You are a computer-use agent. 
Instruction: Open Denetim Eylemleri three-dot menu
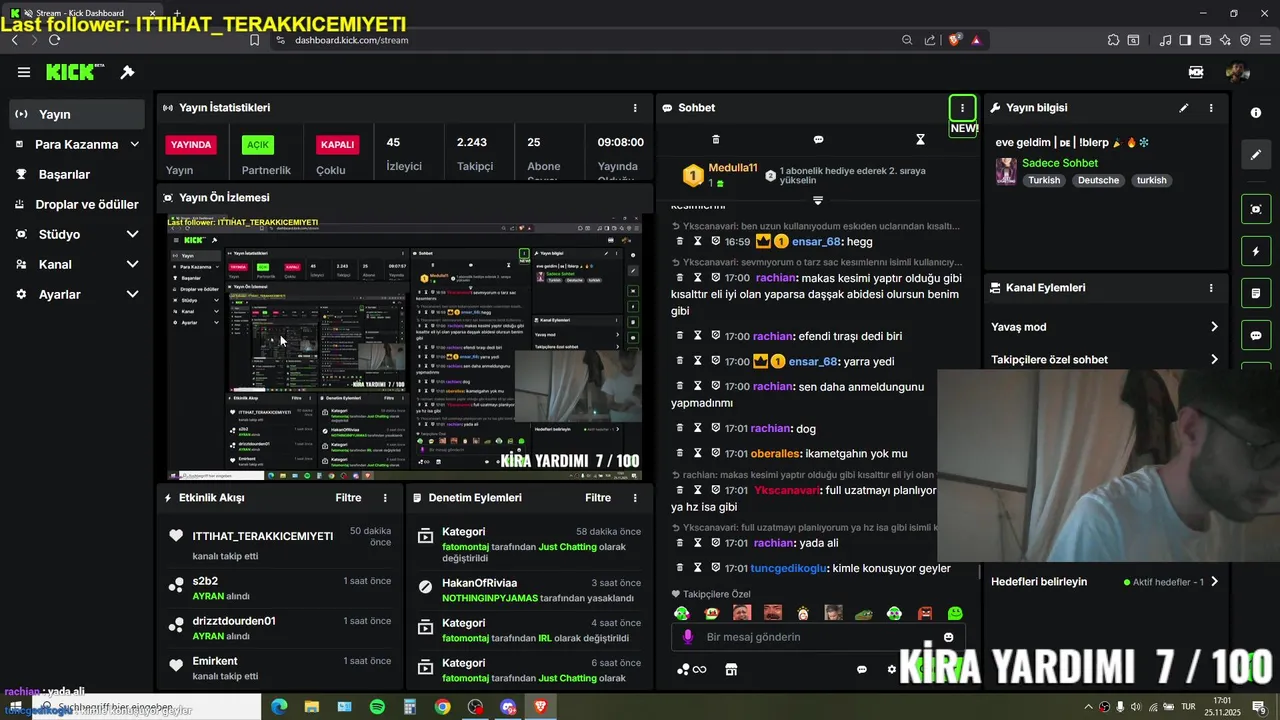[635, 497]
